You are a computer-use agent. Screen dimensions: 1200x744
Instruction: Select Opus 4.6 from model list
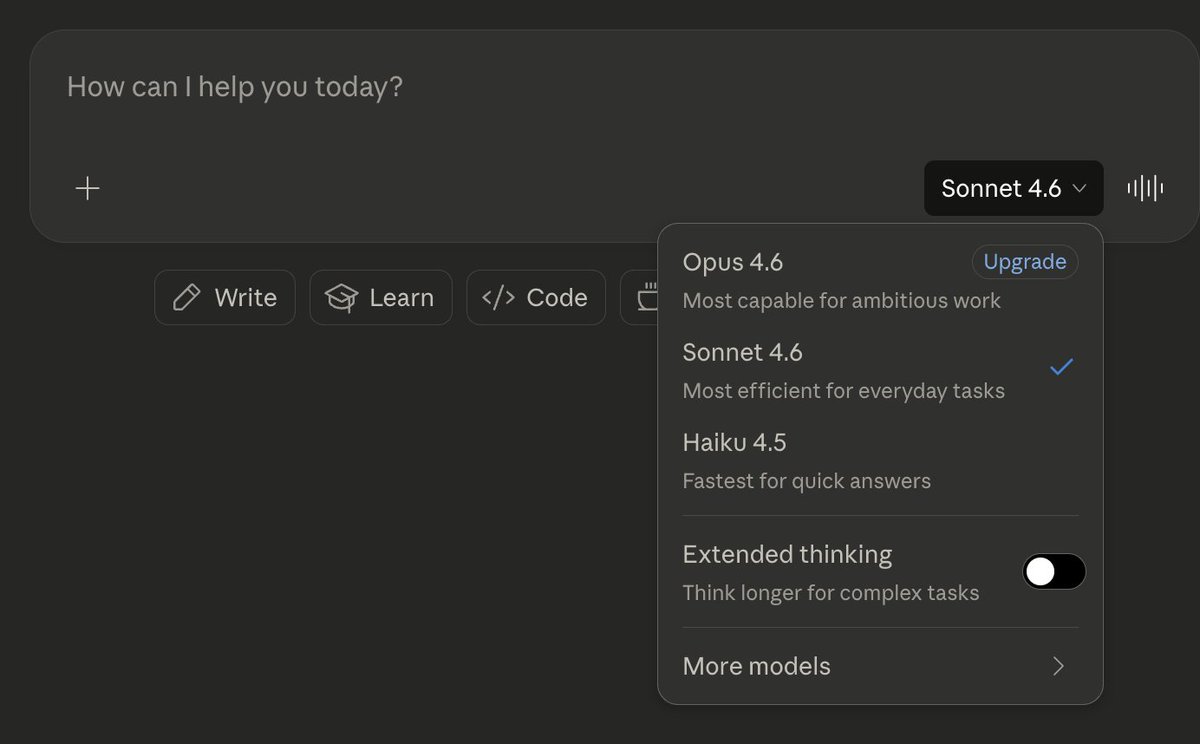(733, 262)
